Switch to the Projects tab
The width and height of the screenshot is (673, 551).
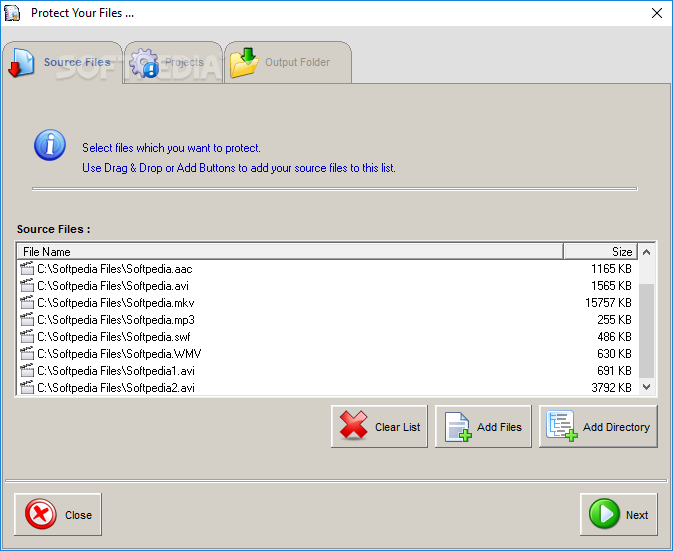[173, 63]
